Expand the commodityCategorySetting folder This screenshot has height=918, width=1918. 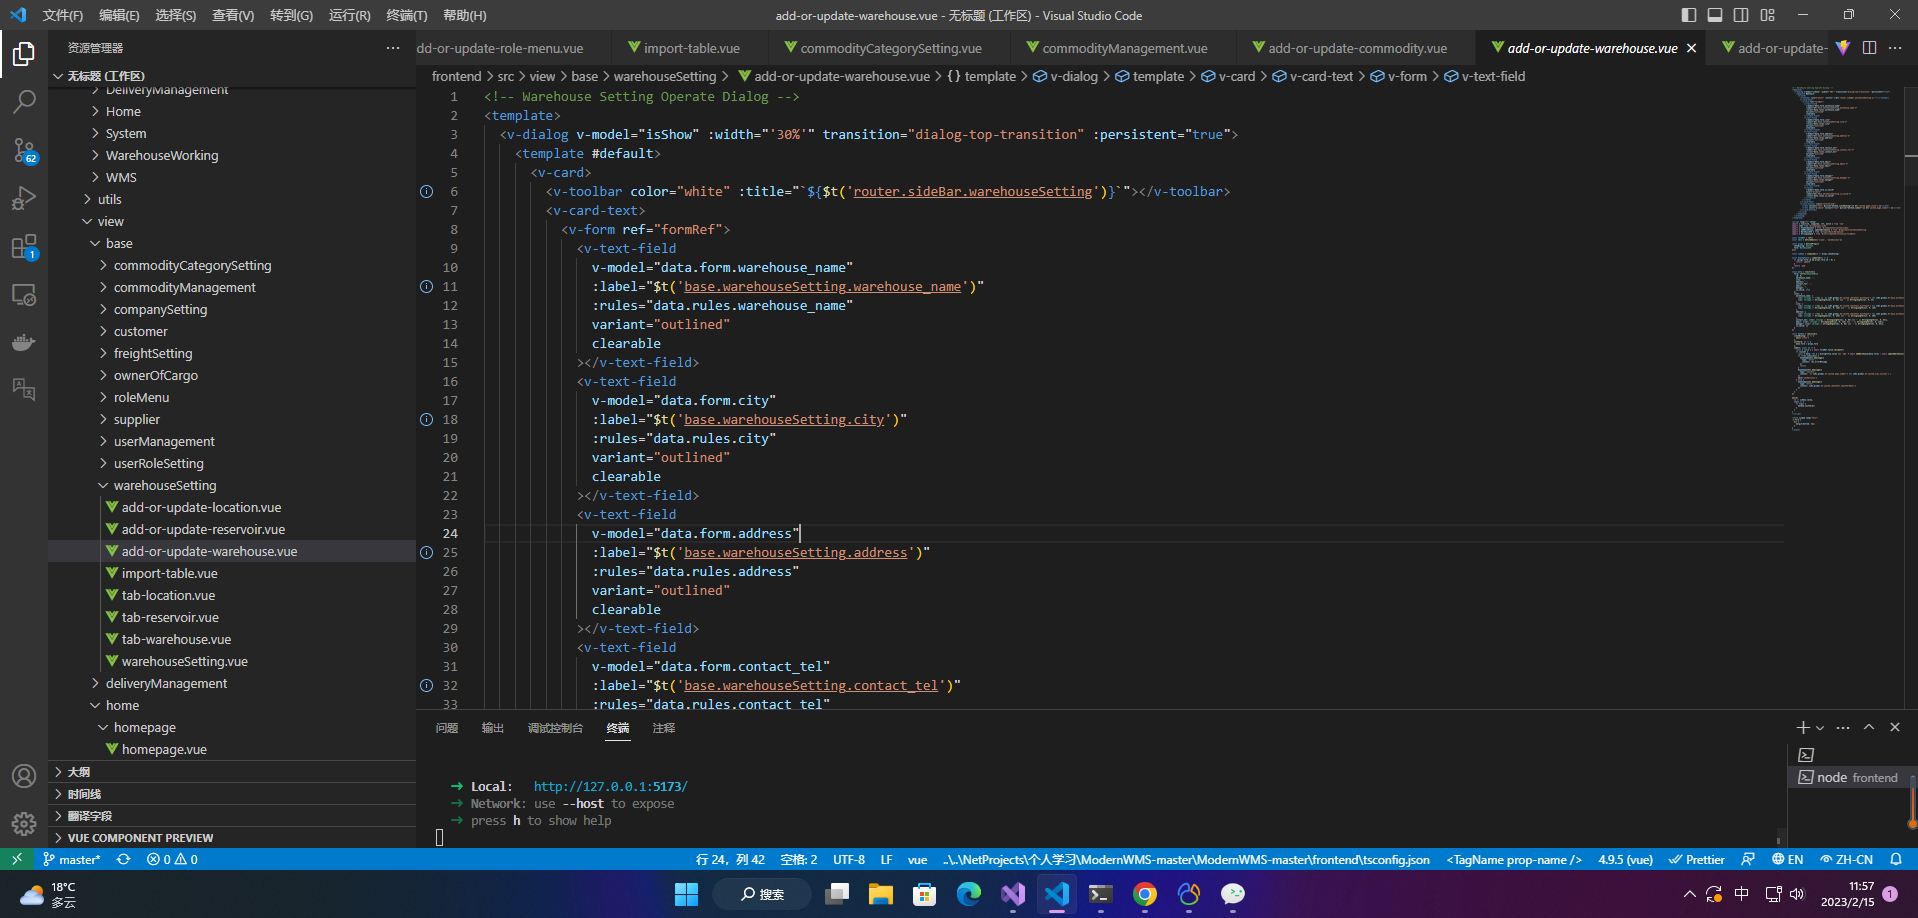pyautogui.click(x=103, y=265)
